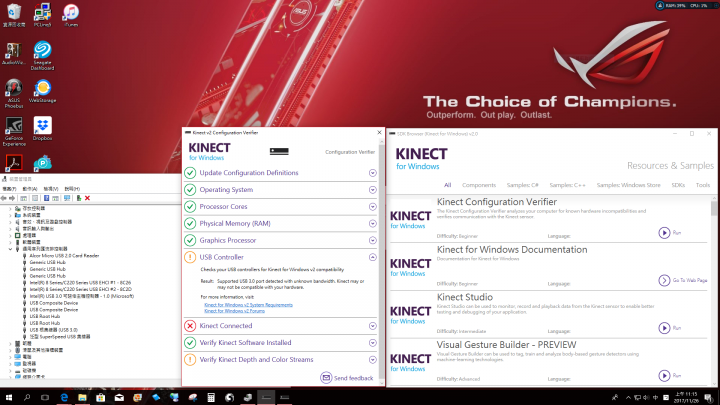The height and width of the screenshot is (405, 720).
Task: Open the 檔案(F) menu in Device Manager
Action: [x=9, y=189]
